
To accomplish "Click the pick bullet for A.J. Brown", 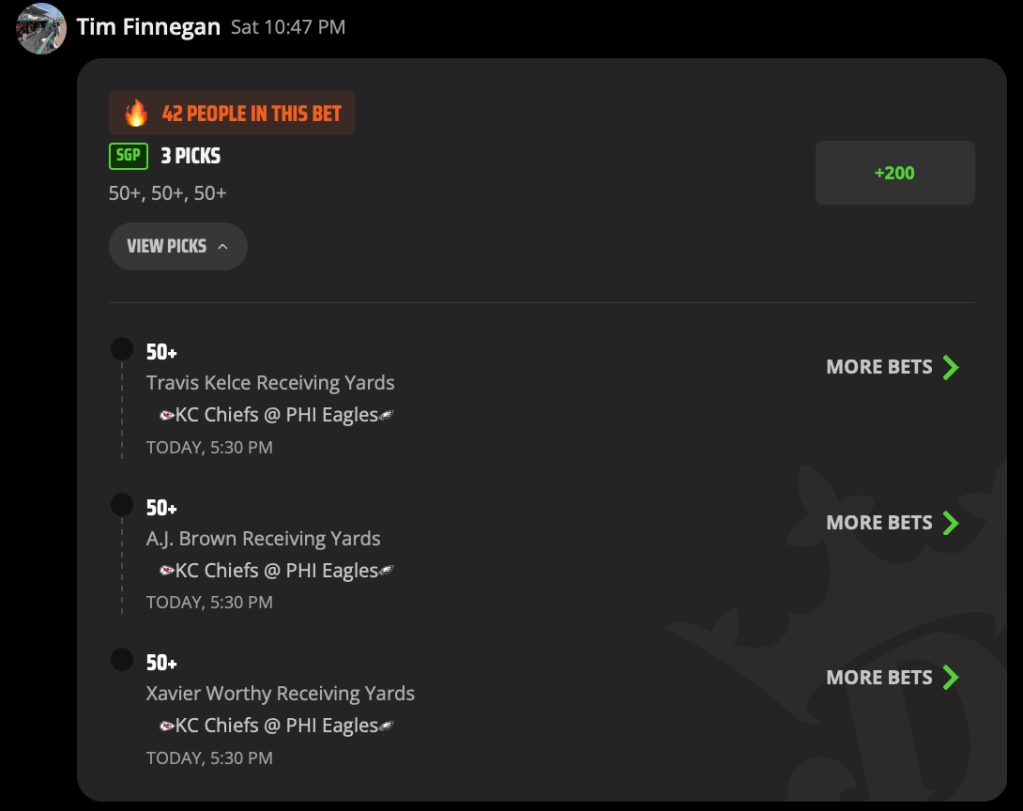I will [122, 504].
